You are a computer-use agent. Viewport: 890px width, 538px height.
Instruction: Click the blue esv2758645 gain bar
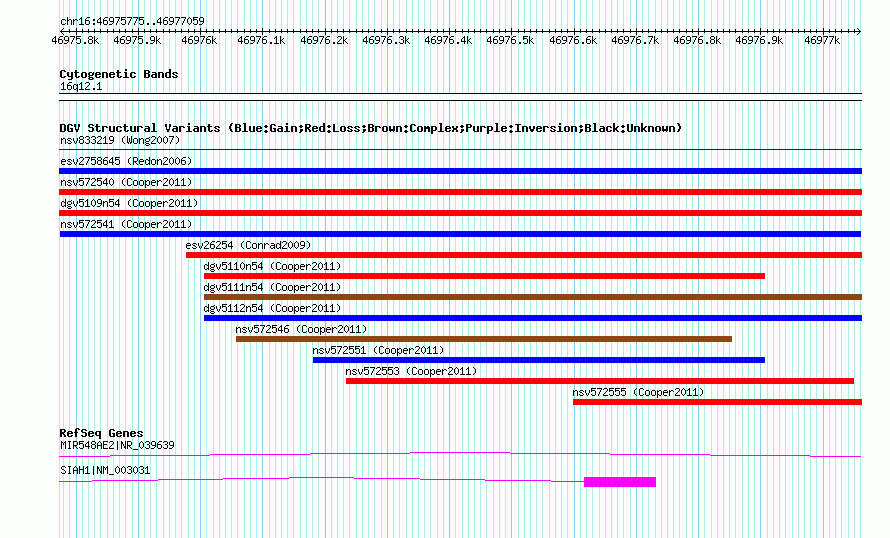tap(460, 171)
